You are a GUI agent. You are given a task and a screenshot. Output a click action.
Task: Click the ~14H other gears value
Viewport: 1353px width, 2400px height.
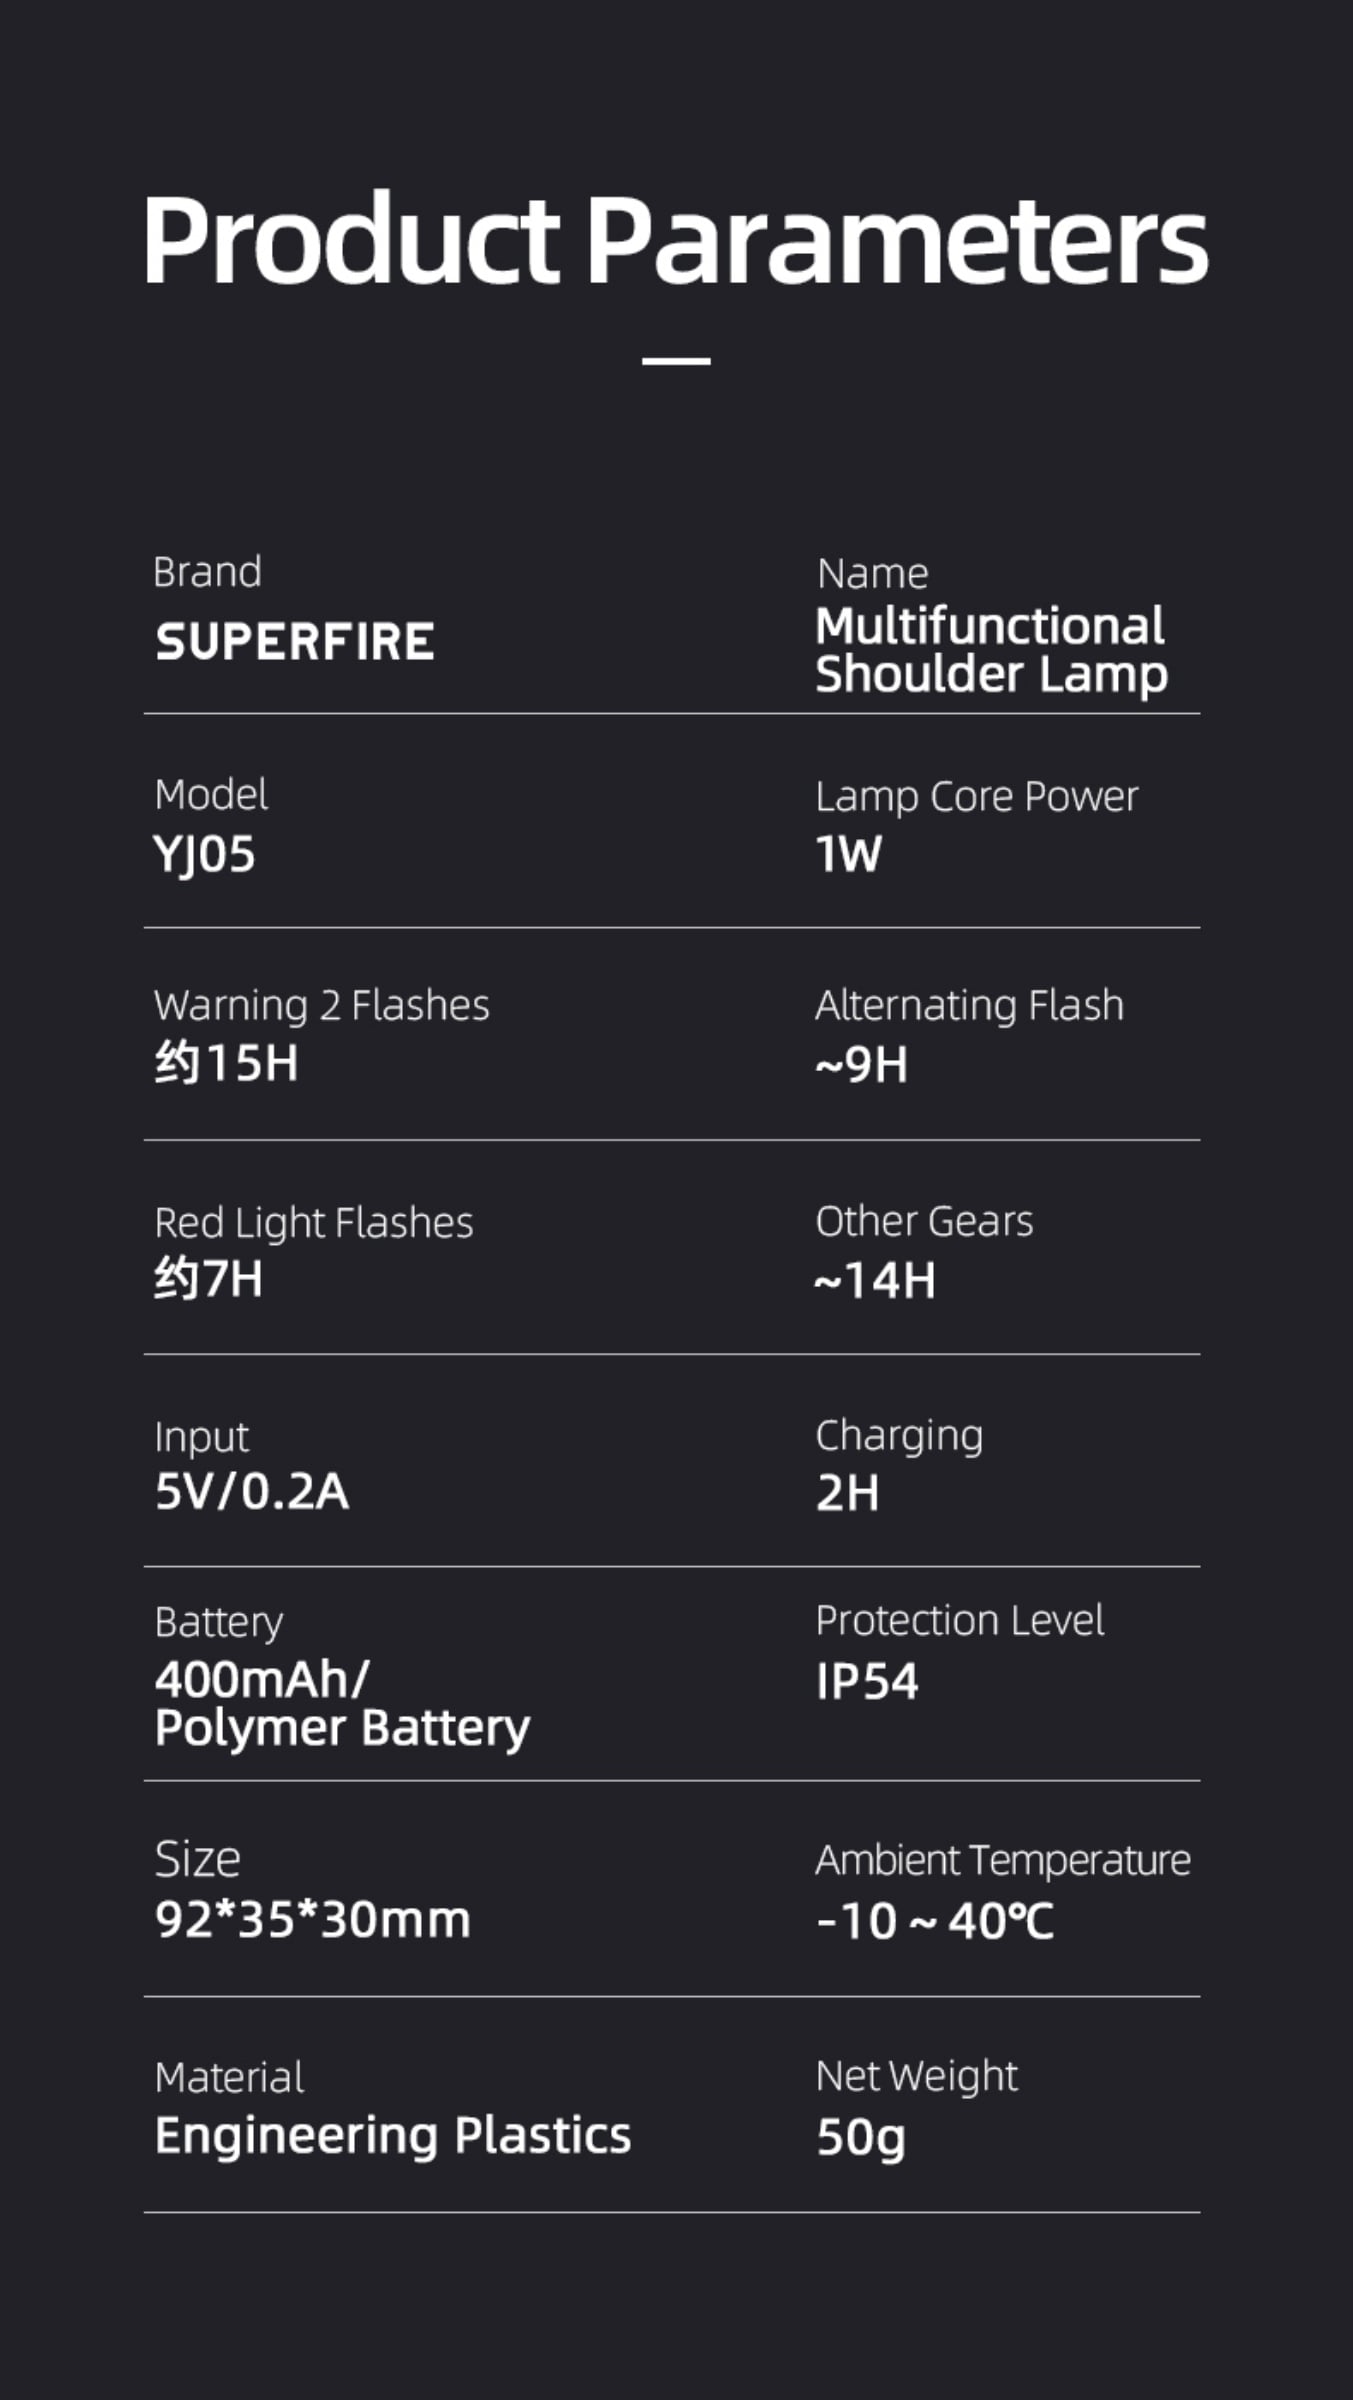coord(875,1281)
